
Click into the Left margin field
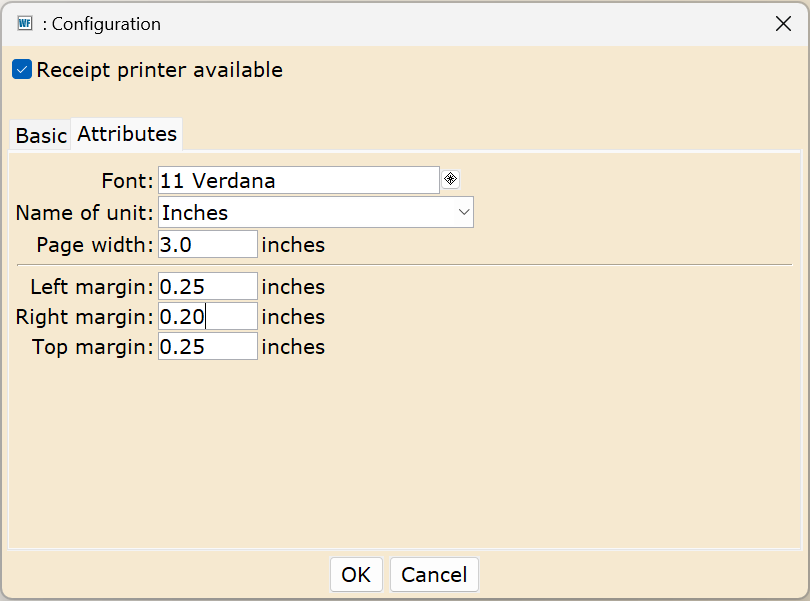(207, 287)
